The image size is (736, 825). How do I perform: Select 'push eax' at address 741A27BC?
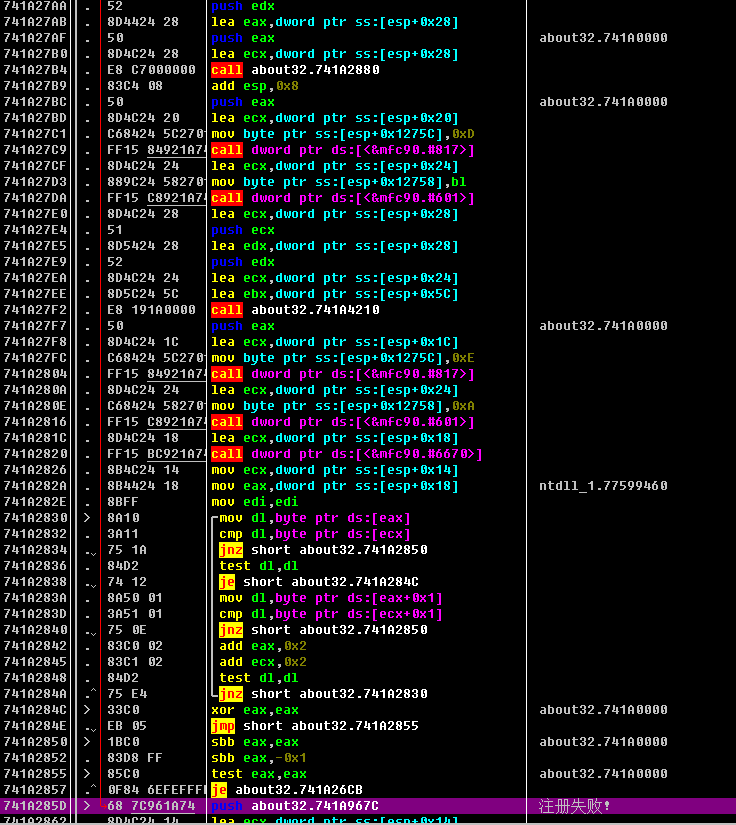(243, 102)
